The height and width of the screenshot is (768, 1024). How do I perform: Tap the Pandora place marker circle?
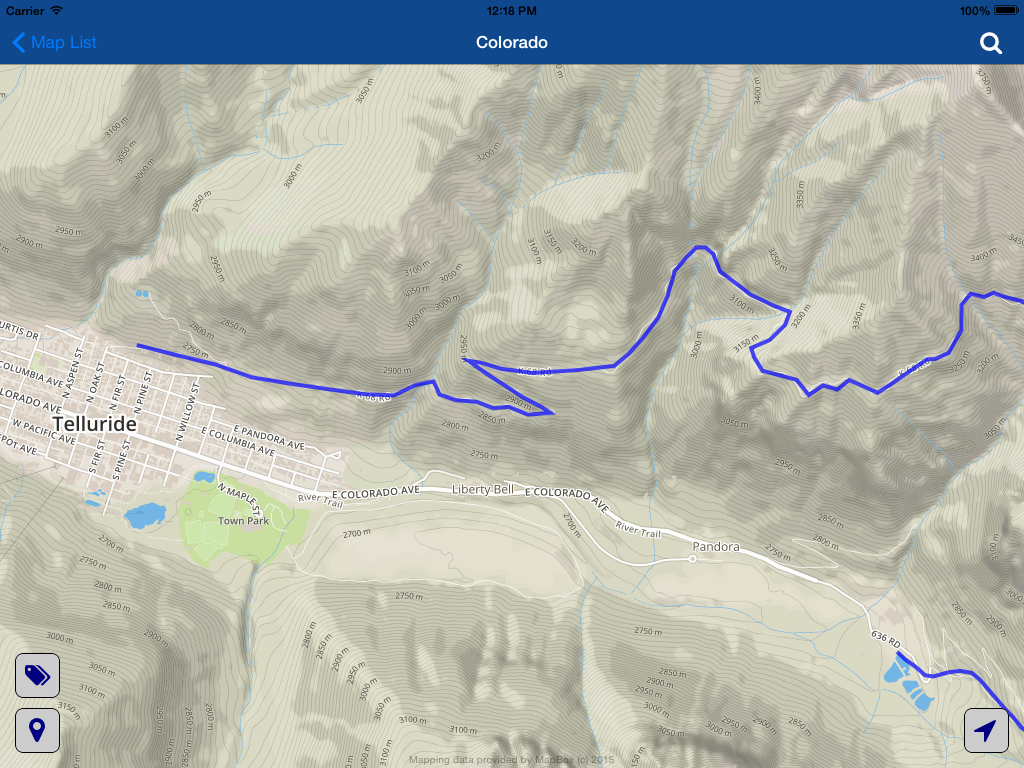point(693,558)
